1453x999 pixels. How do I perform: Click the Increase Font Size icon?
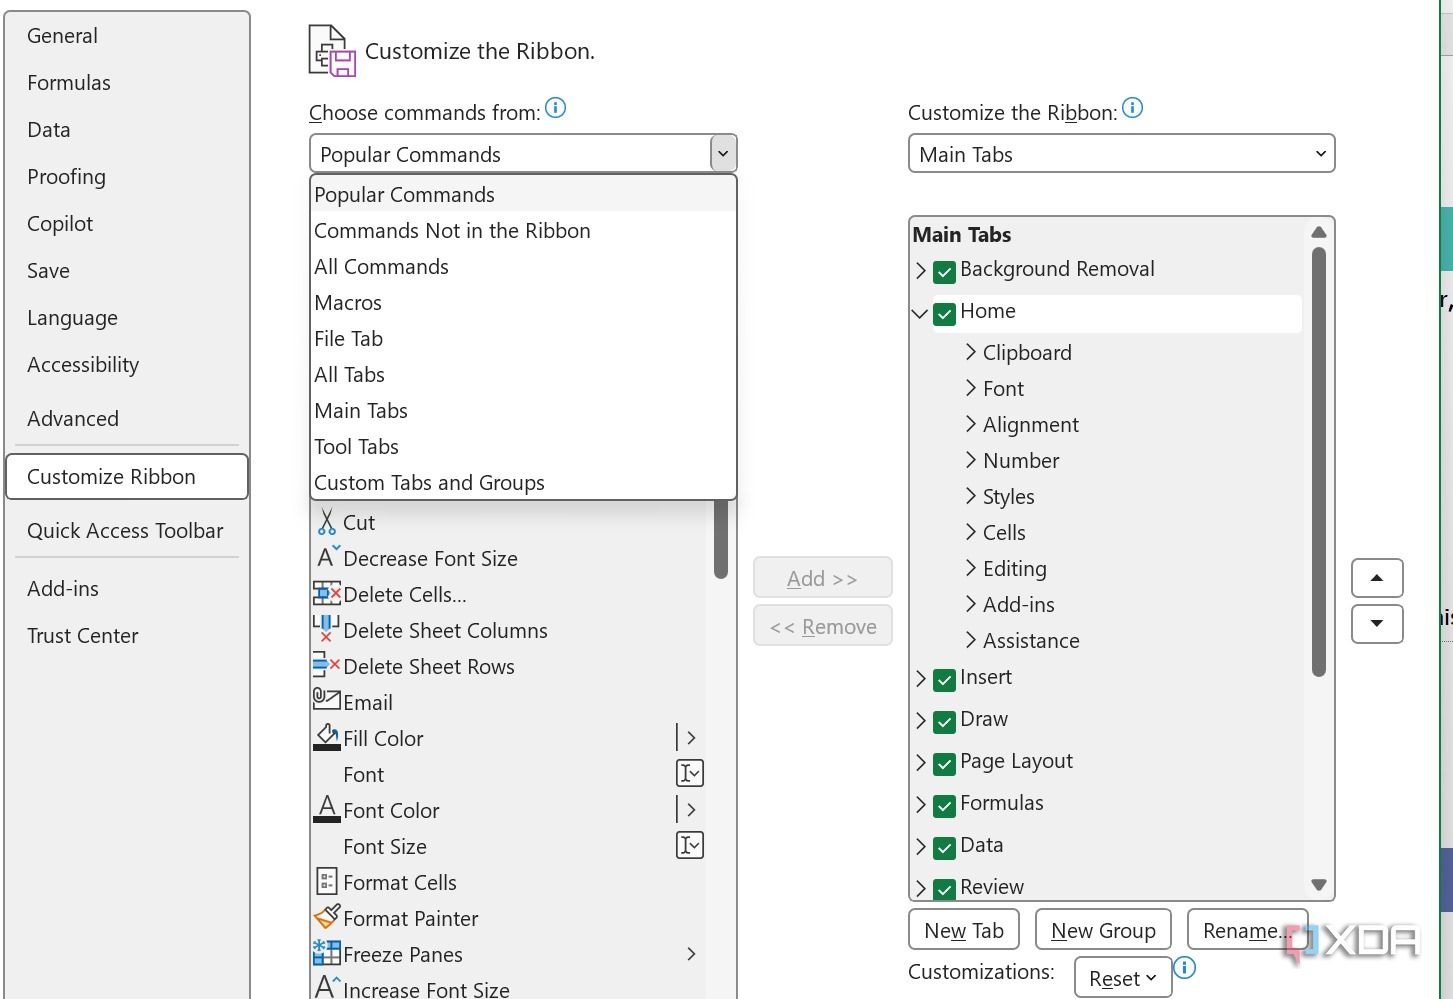[328, 988]
